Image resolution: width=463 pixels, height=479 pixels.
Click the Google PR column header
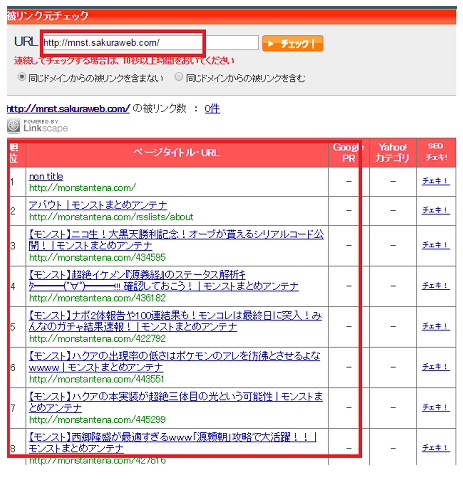tap(349, 153)
